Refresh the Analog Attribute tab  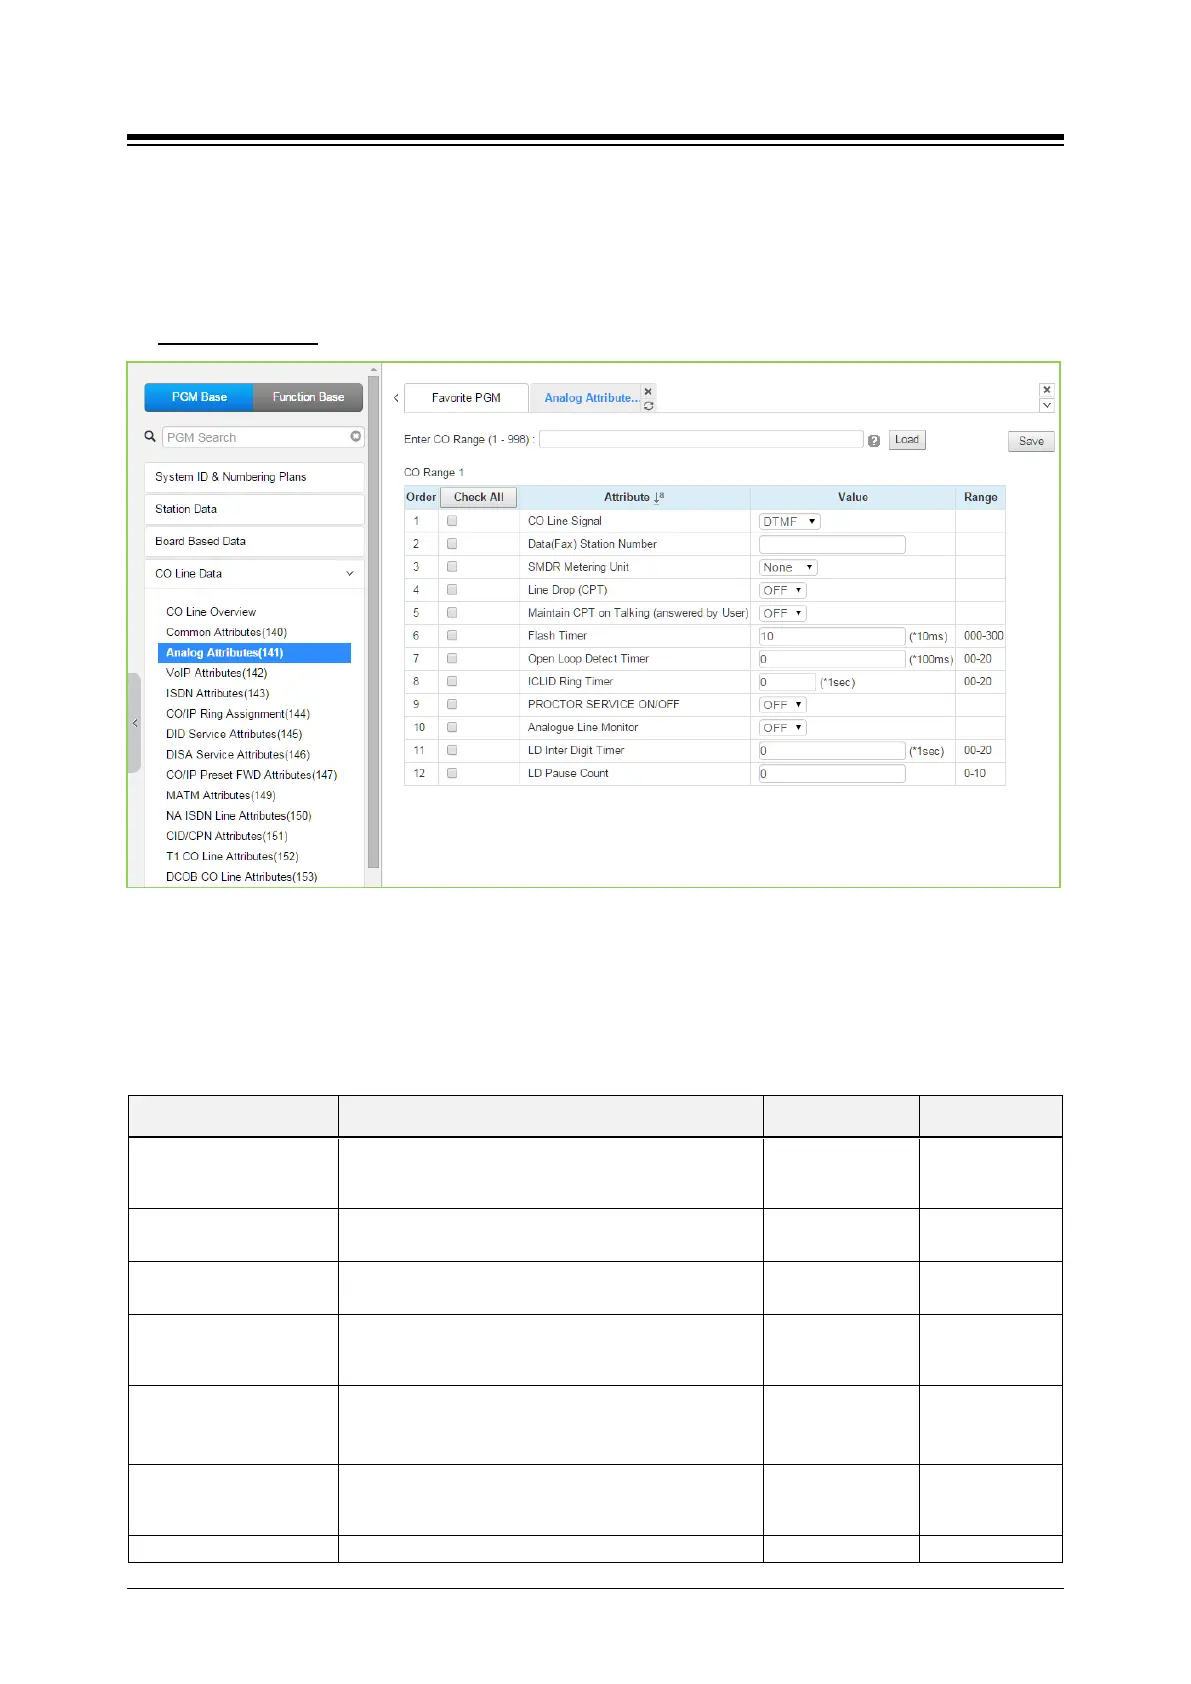click(x=648, y=405)
